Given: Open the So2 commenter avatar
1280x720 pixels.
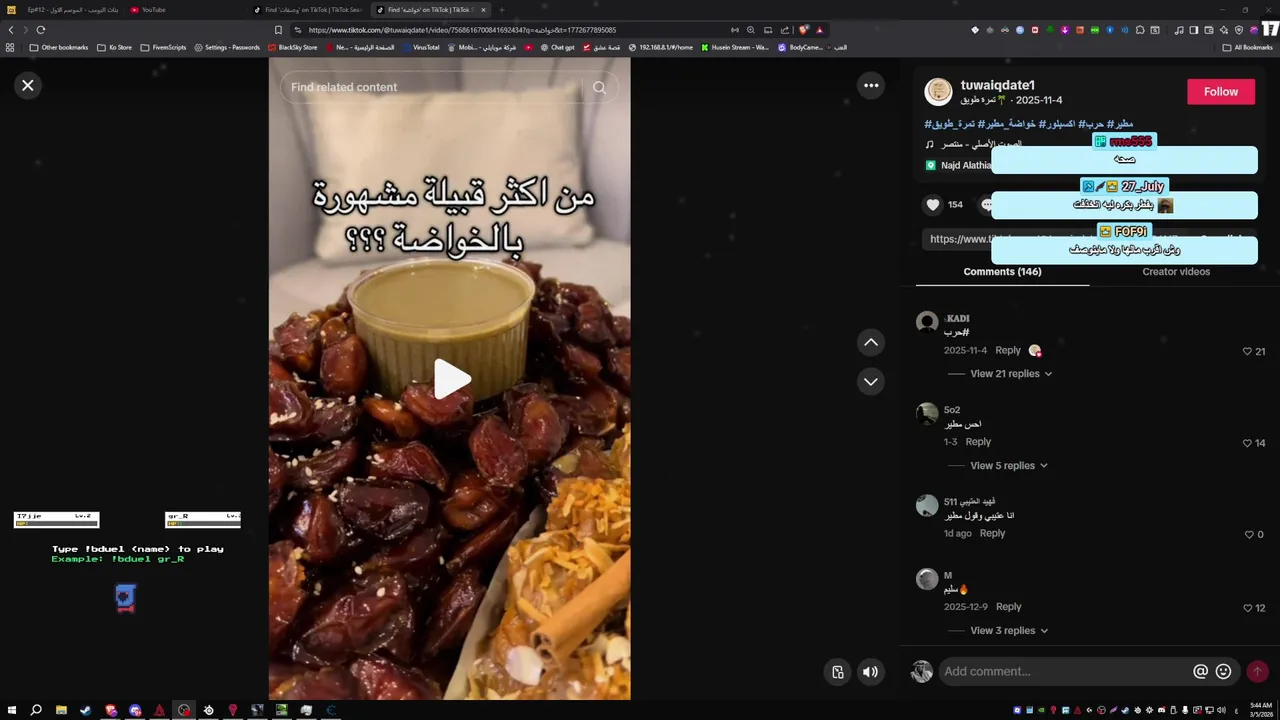Looking at the screenshot, I should point(927,414).
